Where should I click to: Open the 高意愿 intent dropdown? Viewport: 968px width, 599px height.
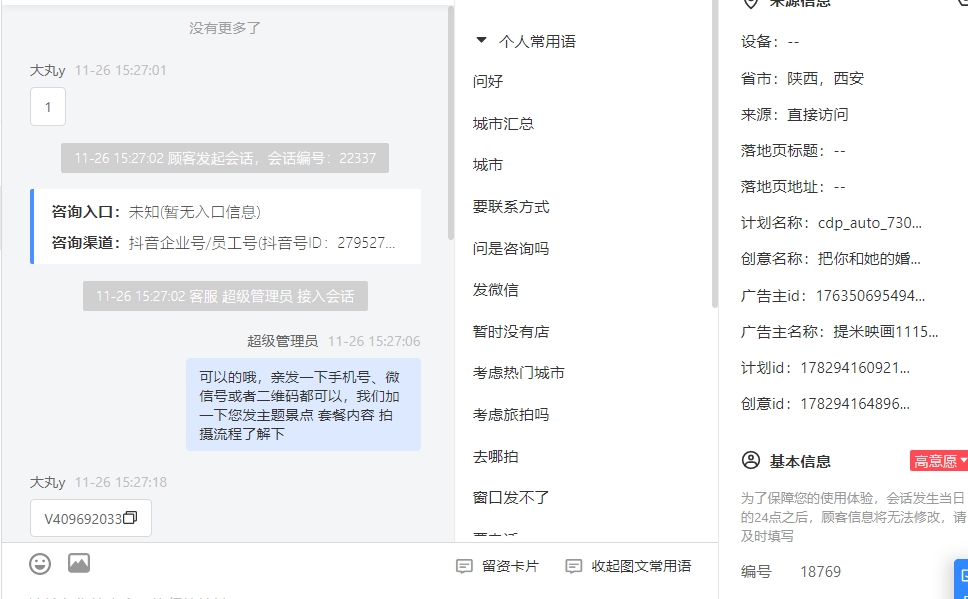pyautogui.click(x=938, y=461)
